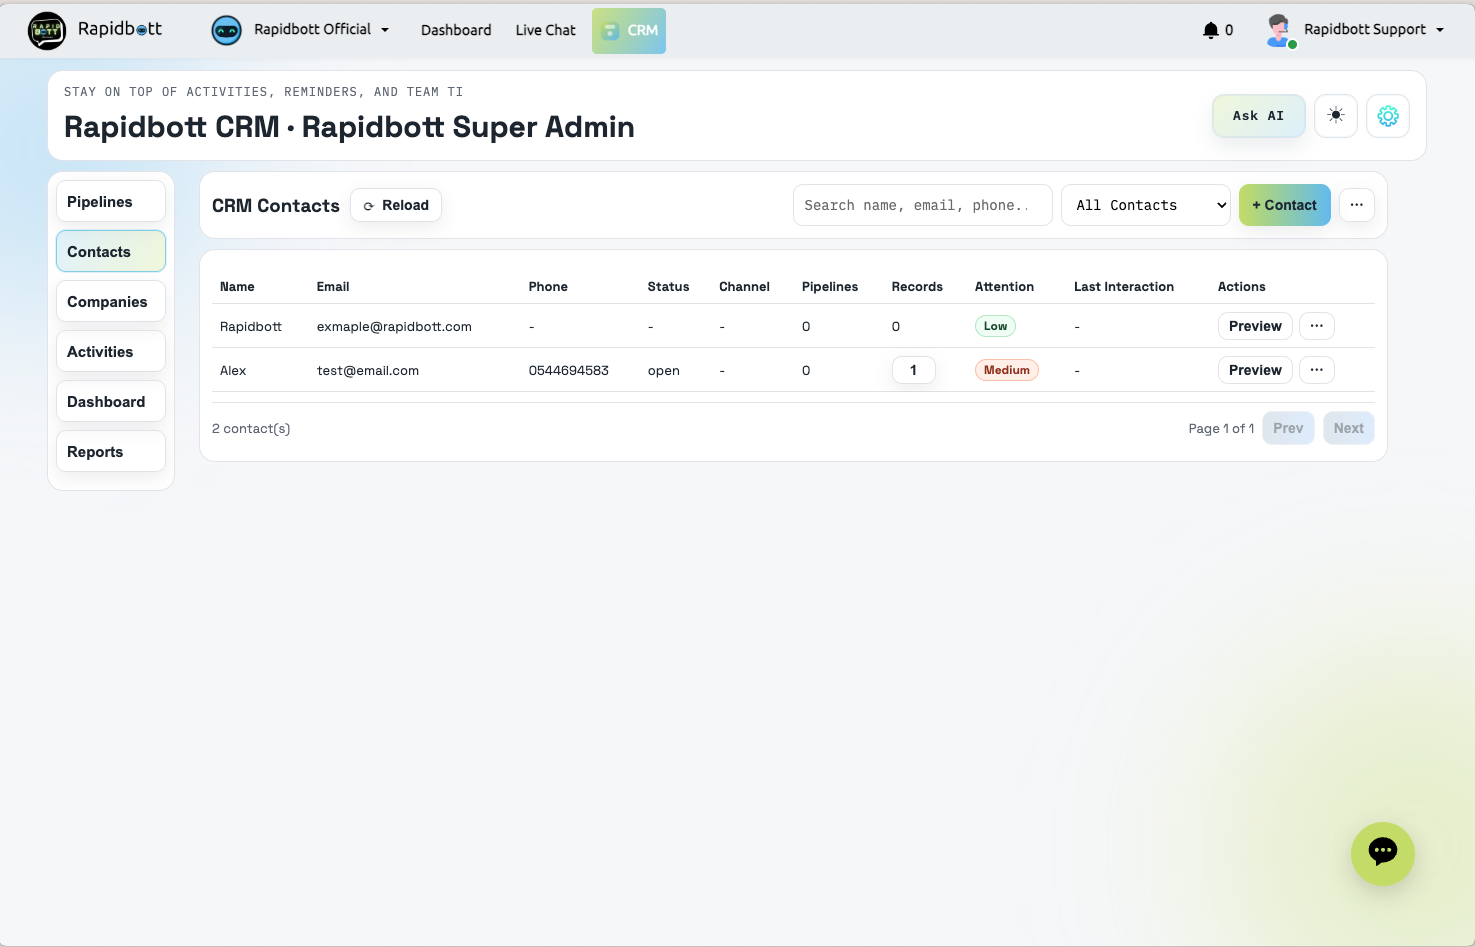Expand the All Contacts filter dropdown
Viewport: 1475px width, 947px height.
[1145, 205]
